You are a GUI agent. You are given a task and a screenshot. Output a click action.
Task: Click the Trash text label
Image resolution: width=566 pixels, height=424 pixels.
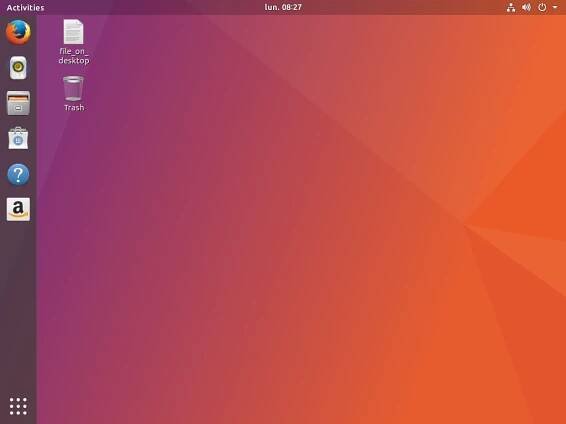coord(74,108)
